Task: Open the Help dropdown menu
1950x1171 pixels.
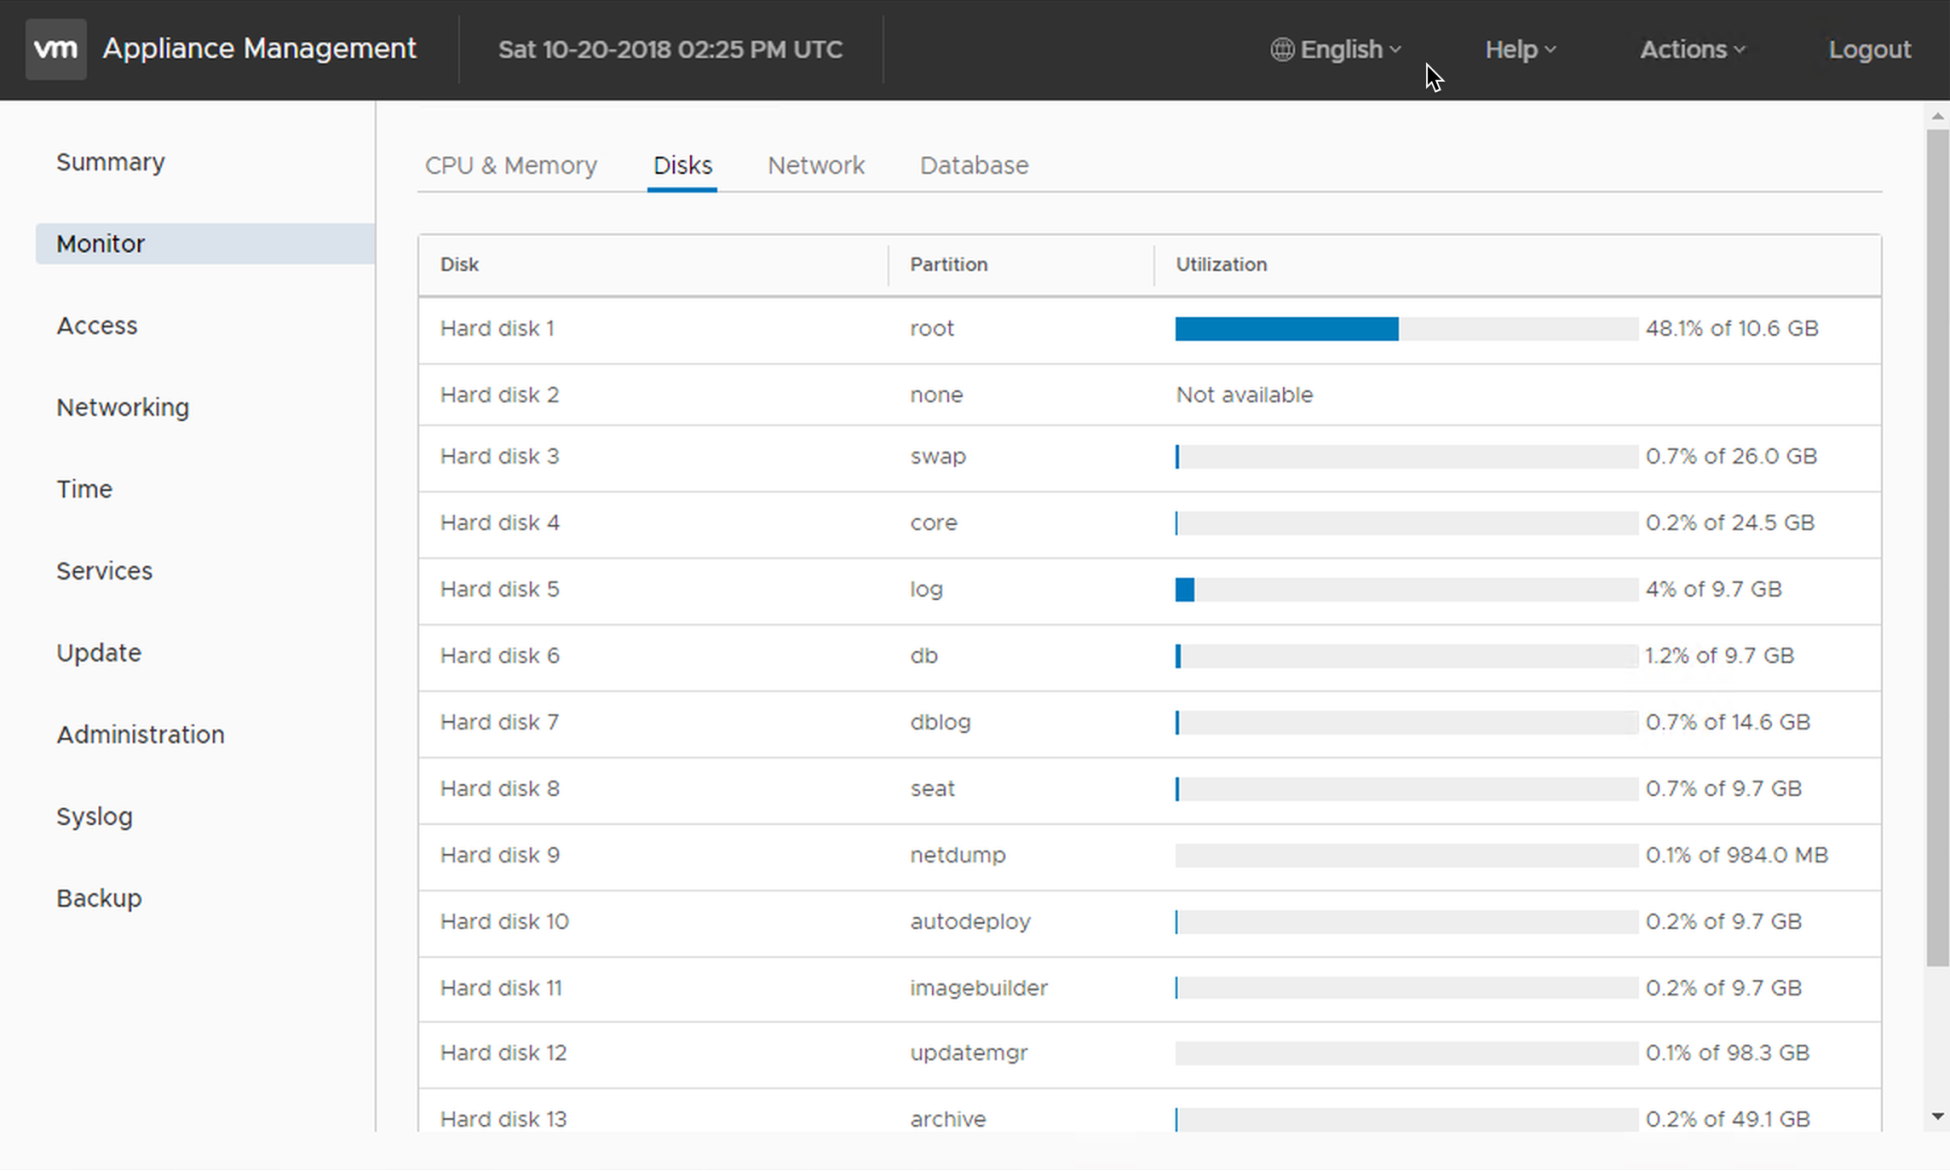Action: [1520, 49]
